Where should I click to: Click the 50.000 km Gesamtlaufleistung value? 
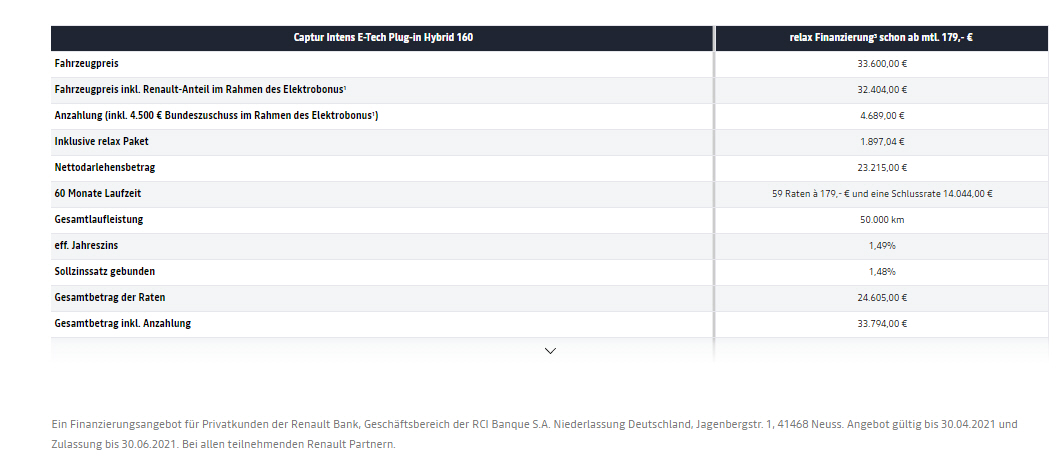pyautogui.click(x=881, y=220)
